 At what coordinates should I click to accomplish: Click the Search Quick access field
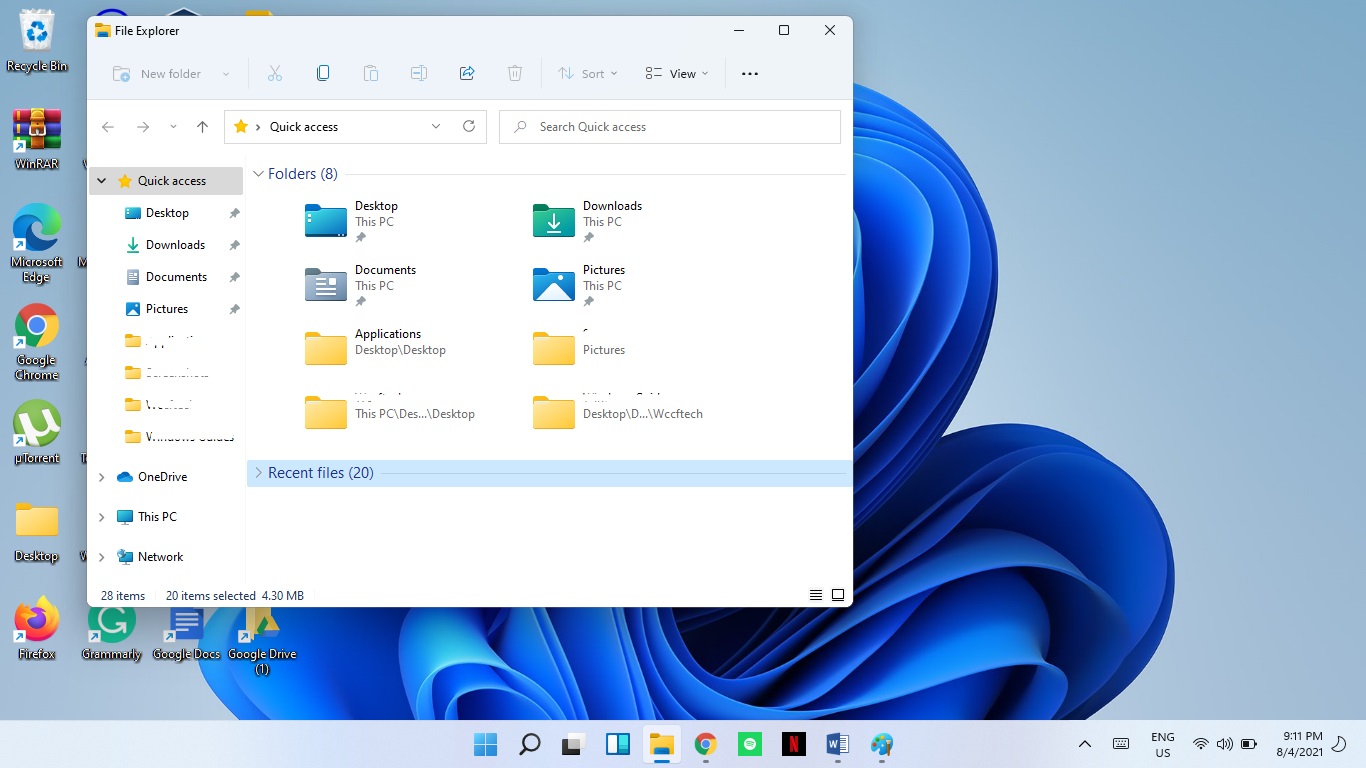point(669,126)
